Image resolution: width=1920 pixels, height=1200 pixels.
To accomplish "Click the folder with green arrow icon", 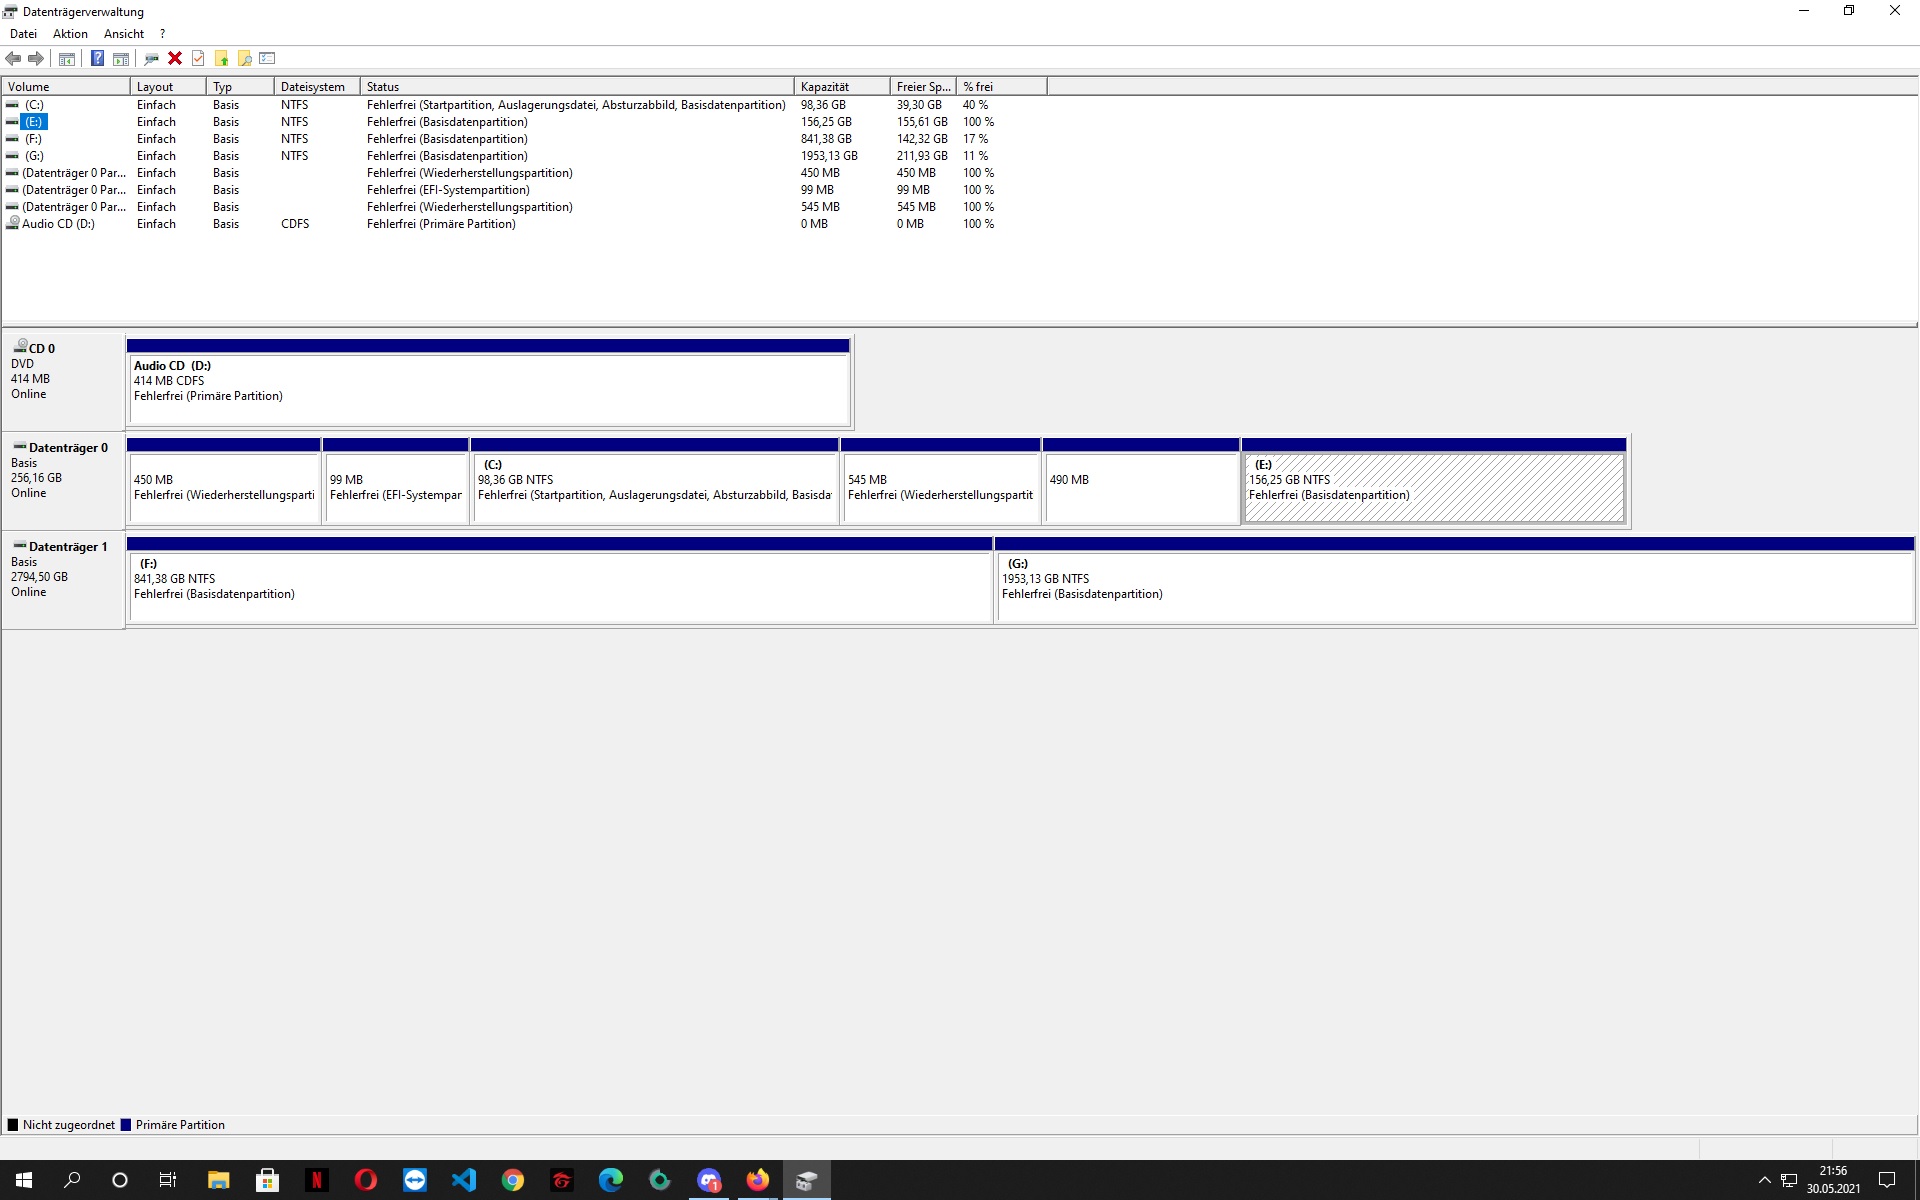I will coord(221,59).
